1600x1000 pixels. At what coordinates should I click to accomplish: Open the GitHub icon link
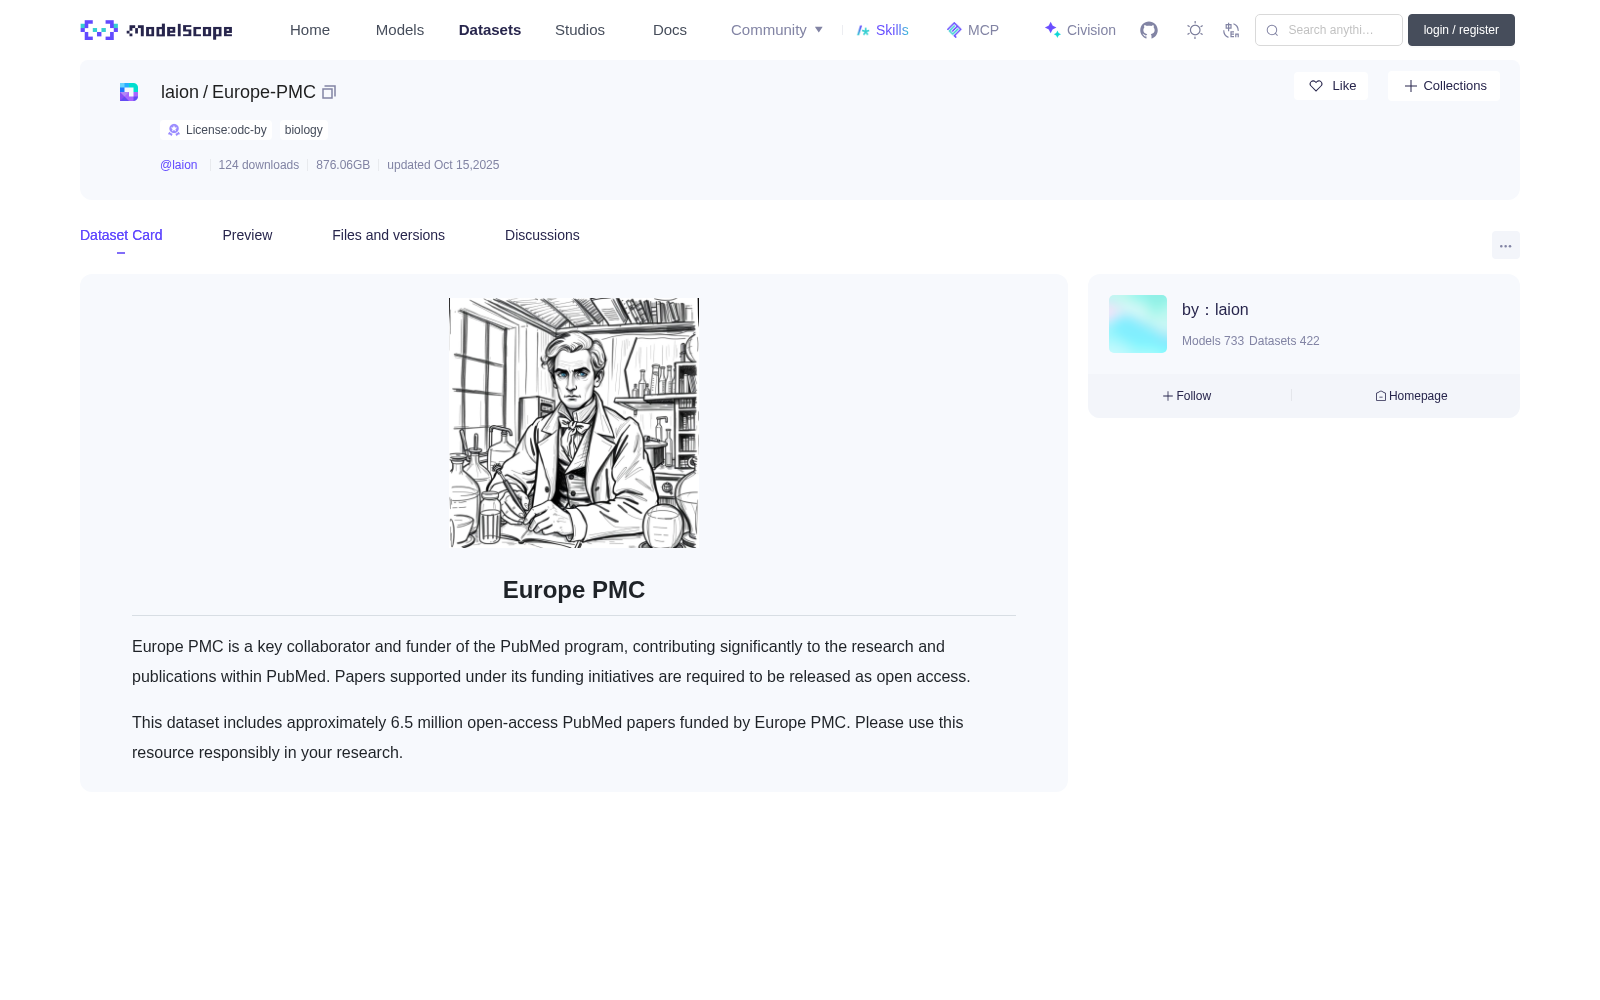coord(1149,30)
